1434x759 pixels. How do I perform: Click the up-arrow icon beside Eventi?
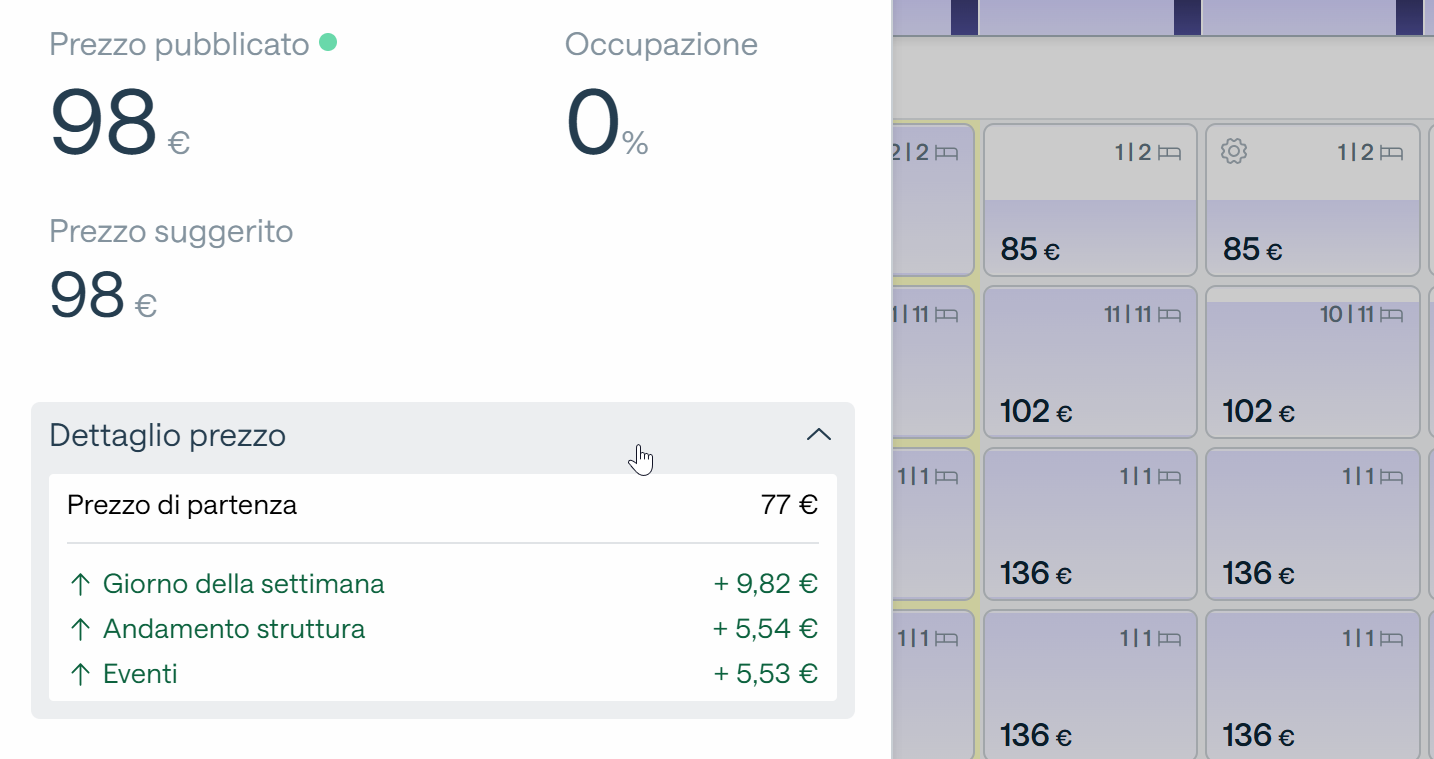tap(80, 675)
